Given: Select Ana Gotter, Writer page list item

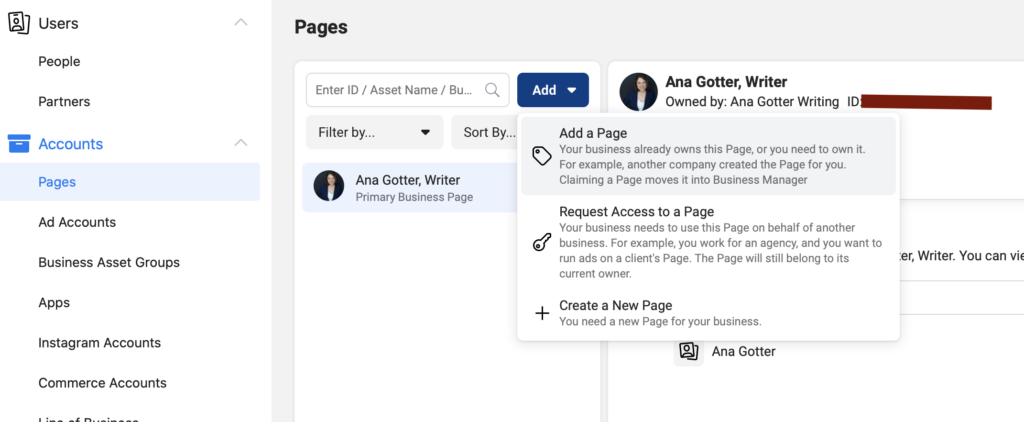Looking at the screenshot, I should tap(410, 187).
